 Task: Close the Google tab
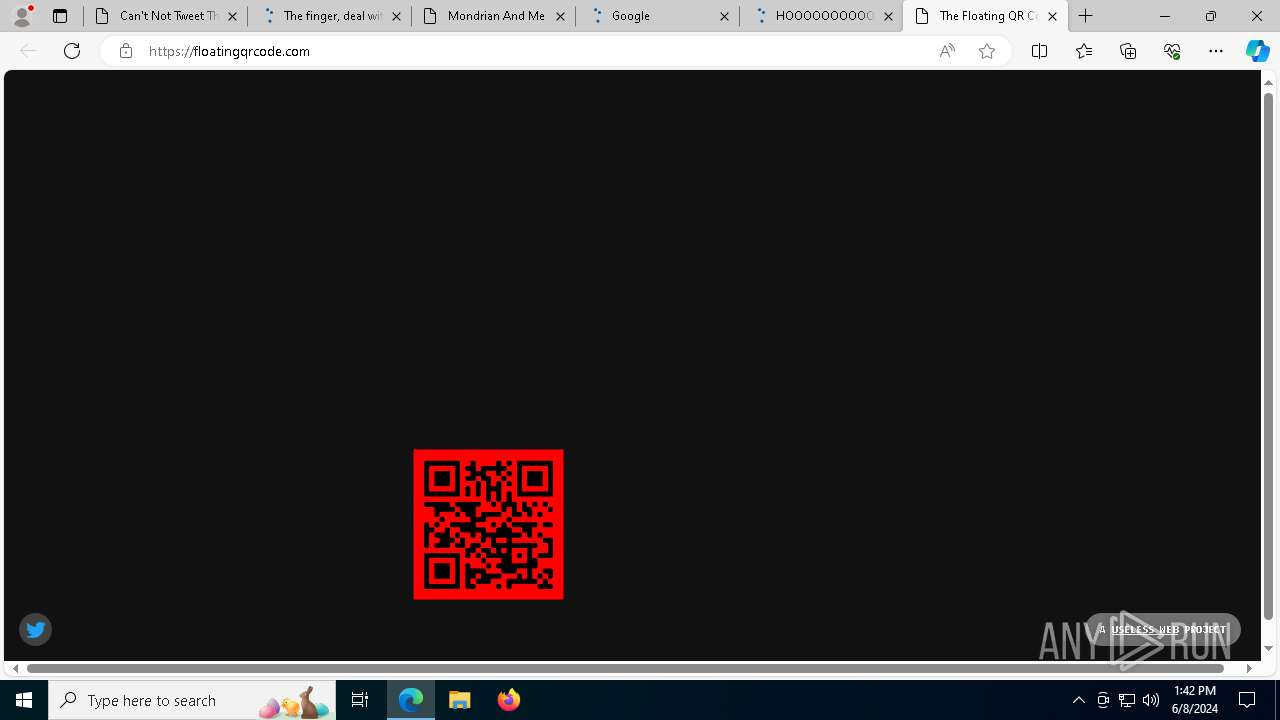pyautogui.click(x=724, y=16)
